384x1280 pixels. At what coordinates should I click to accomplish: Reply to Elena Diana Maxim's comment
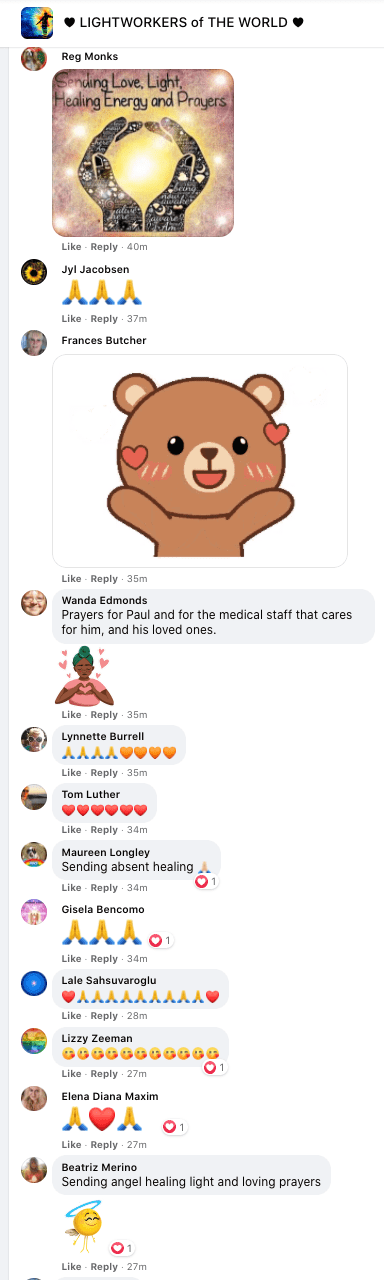[104, 1145]
